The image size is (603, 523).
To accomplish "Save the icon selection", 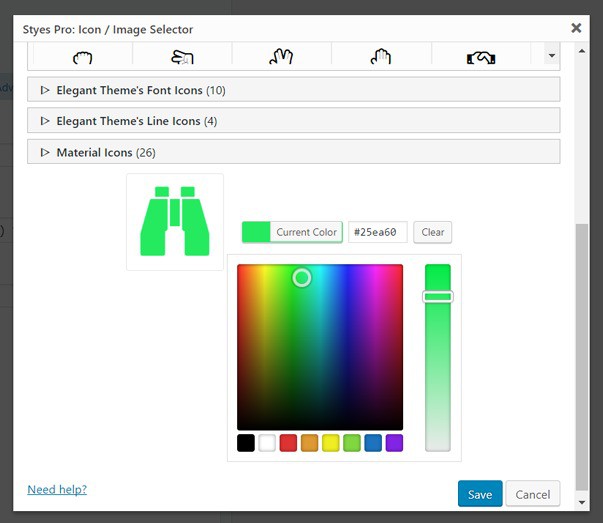I will pos(480,494).
